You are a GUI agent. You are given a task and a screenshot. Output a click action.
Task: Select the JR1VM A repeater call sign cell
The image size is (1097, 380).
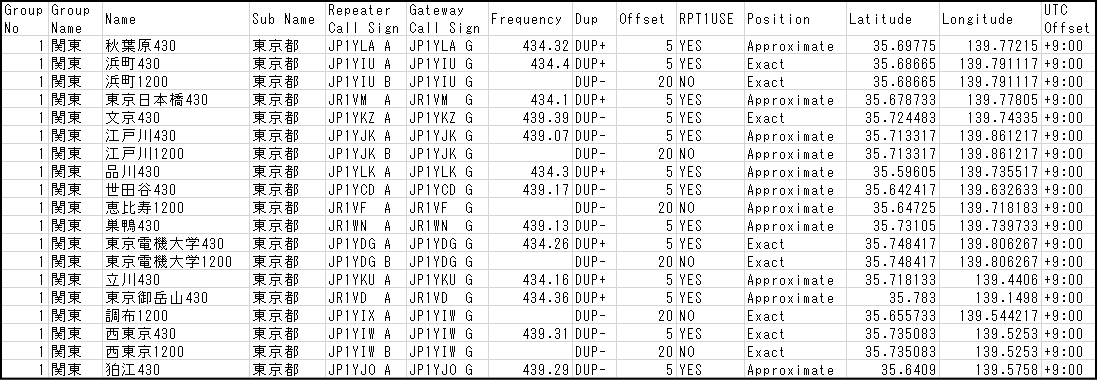click(365, 100)
